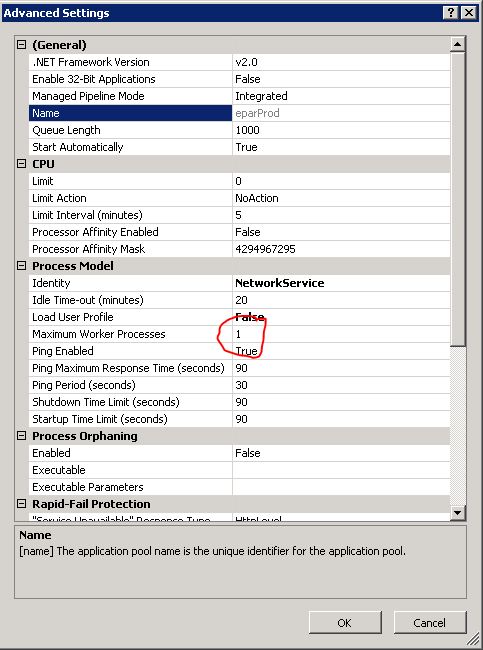This screenshot has width=483, height=650.
Task: Select the .NET Framework Version row
Action: coord(239,62)
